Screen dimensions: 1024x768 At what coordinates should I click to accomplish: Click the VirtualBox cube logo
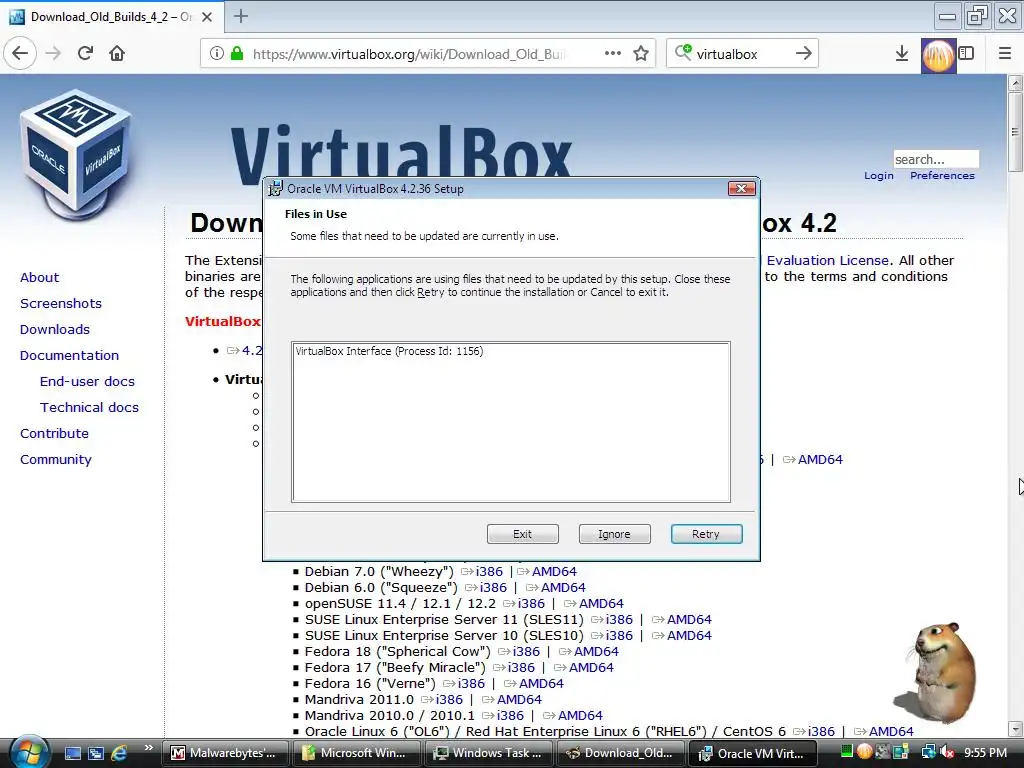coord(76,155)
